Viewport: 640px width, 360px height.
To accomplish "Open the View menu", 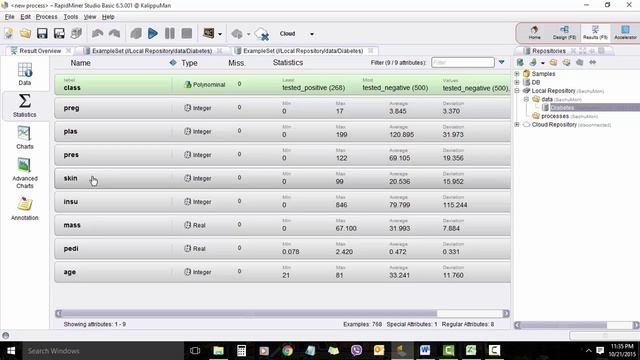I will coord(90,17).
